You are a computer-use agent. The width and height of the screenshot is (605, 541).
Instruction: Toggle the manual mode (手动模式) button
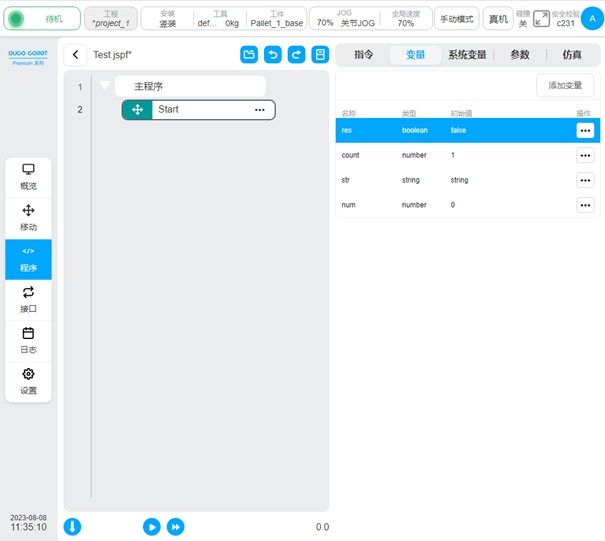coord(456,19)
